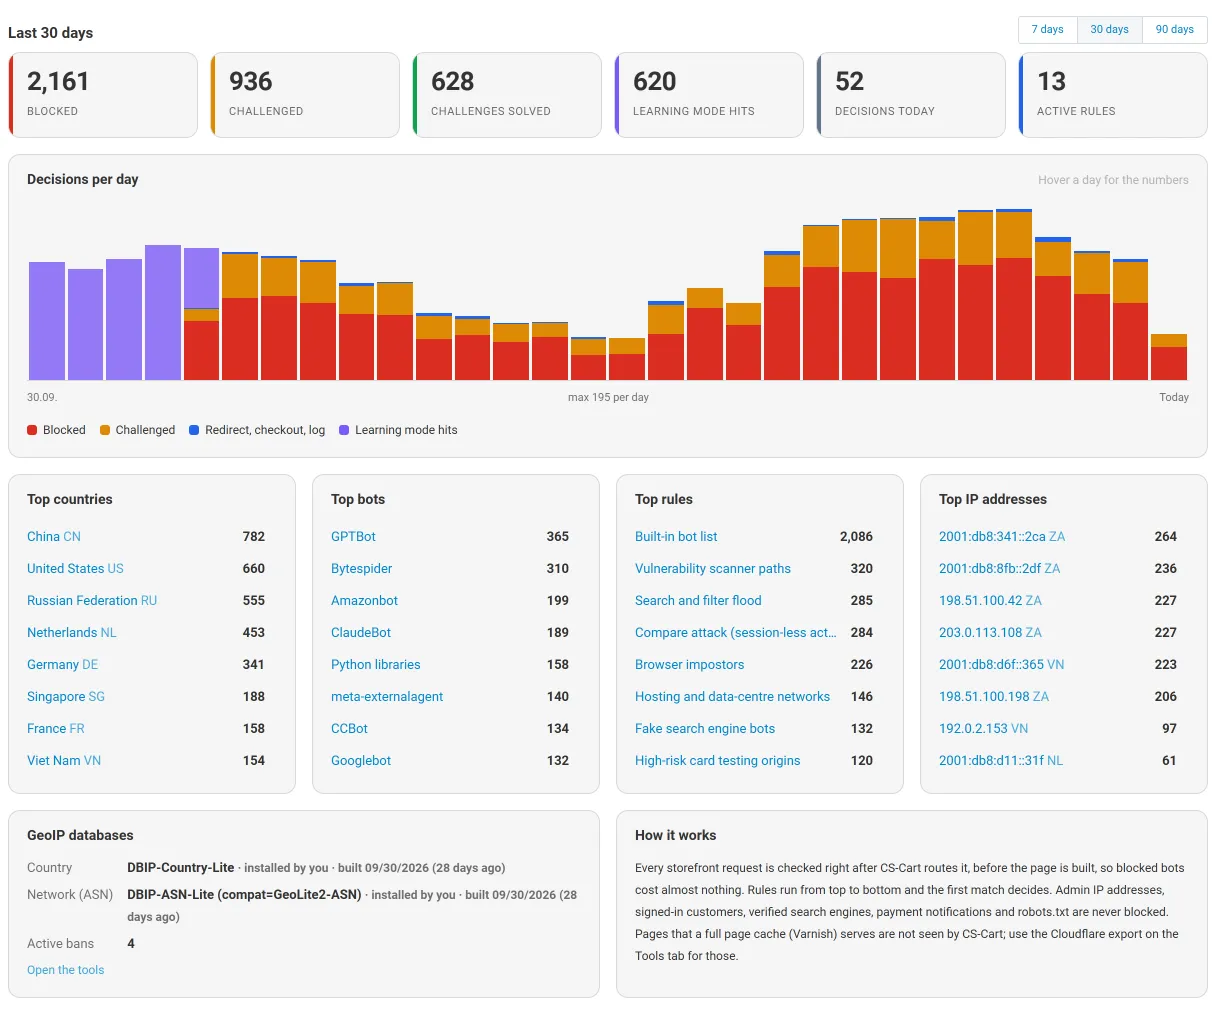This screenshot has width=1216, height=1010.
Task: Switch to the 90 days range
Action: (1174, 30)
